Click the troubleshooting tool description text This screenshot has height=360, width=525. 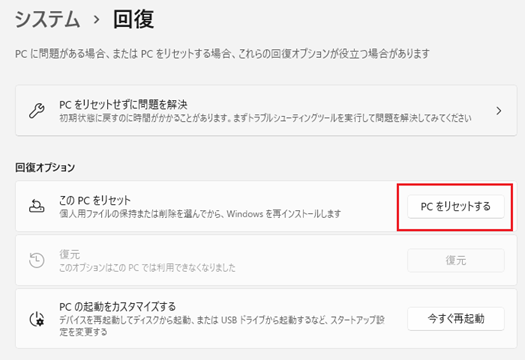(266, 118)
